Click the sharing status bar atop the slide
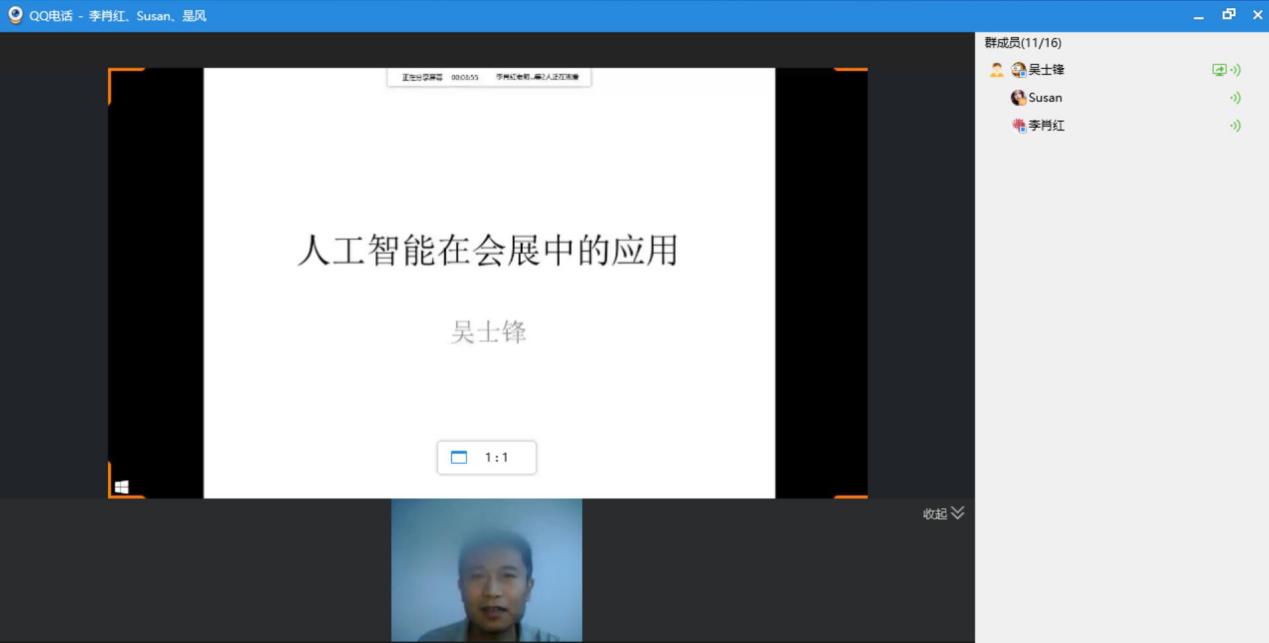Screen dimensions: 1269x643 point(489,77)
